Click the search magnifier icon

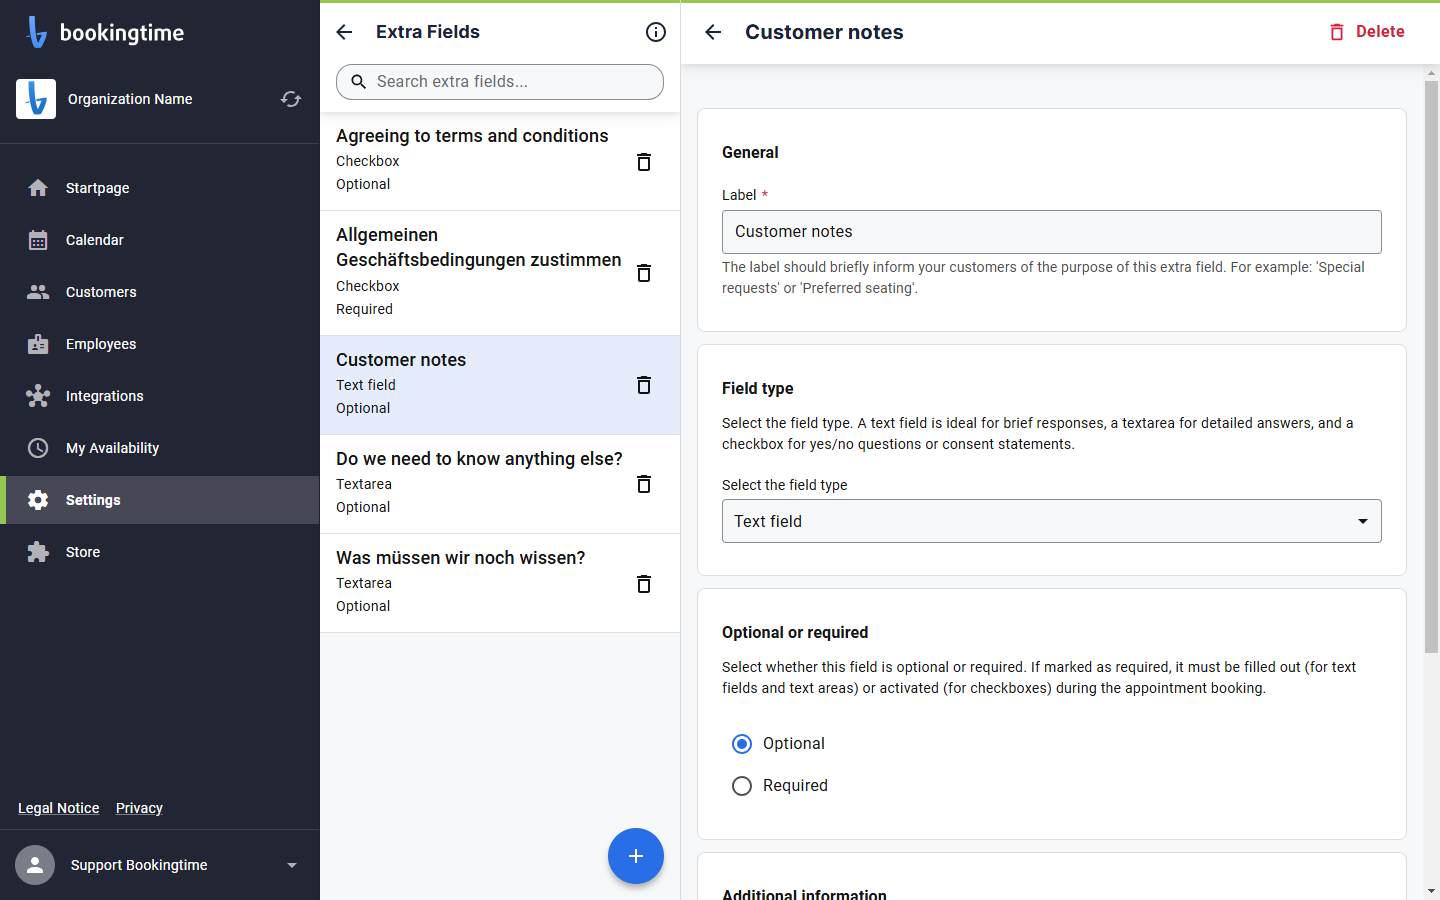(358, 82)
